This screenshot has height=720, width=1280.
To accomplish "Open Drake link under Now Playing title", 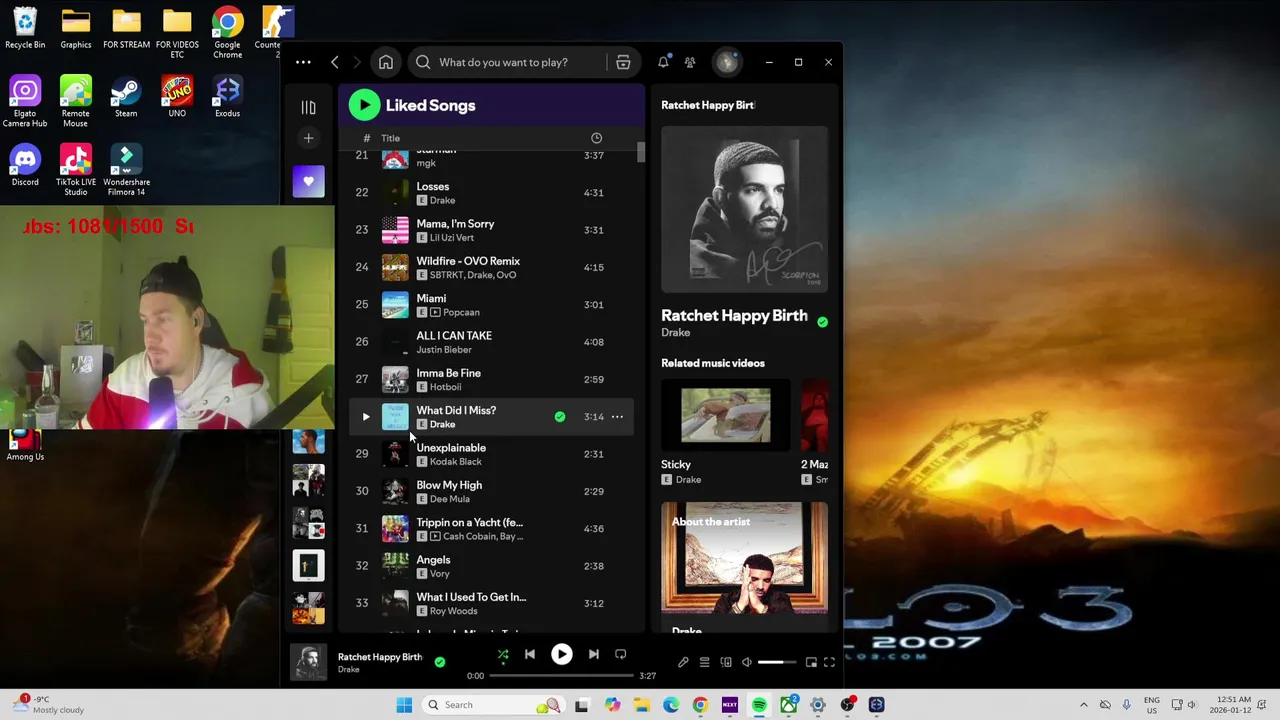I will tap(675, 333).
